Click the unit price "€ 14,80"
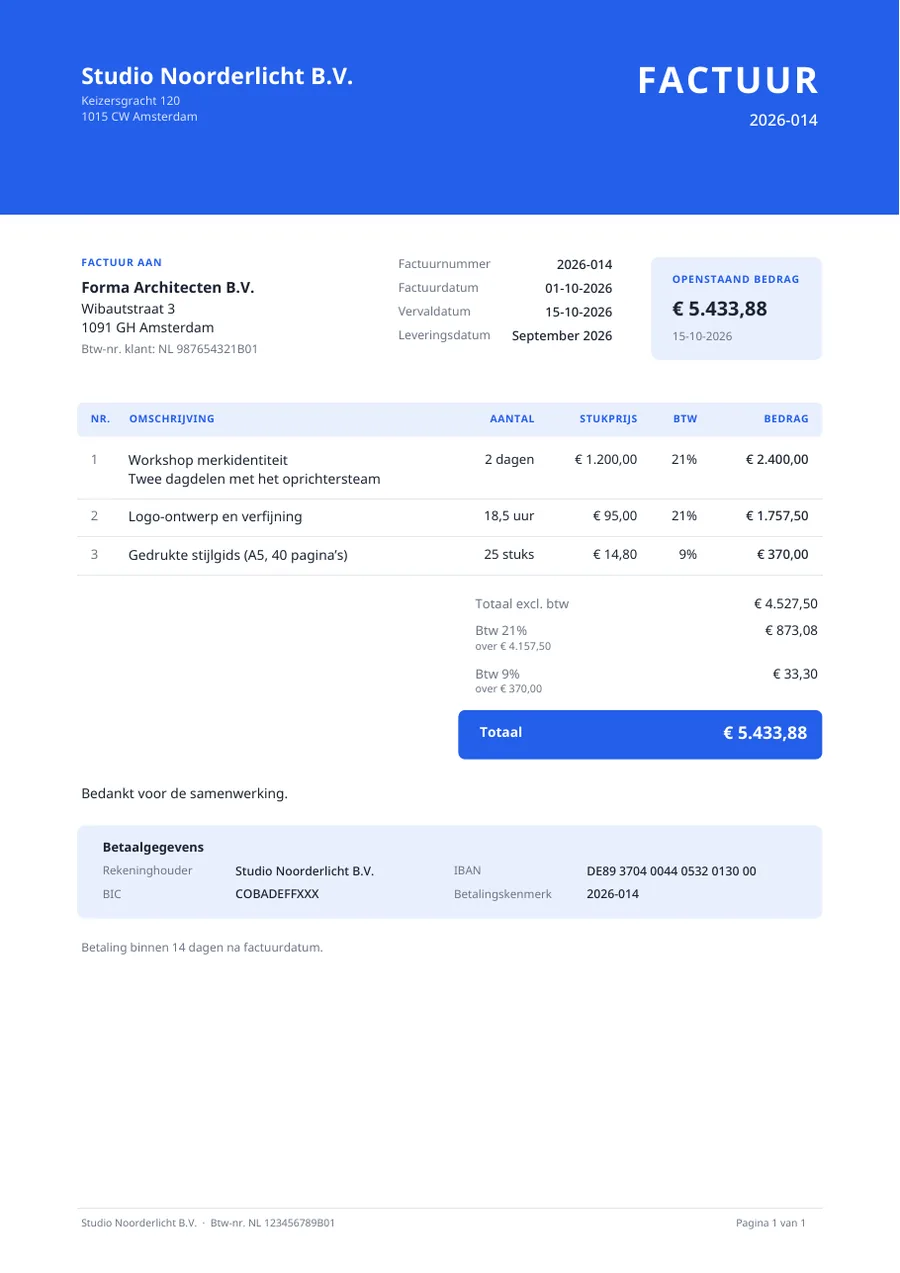This screenshot has width=900, height=1273. [x=615, y=555]
